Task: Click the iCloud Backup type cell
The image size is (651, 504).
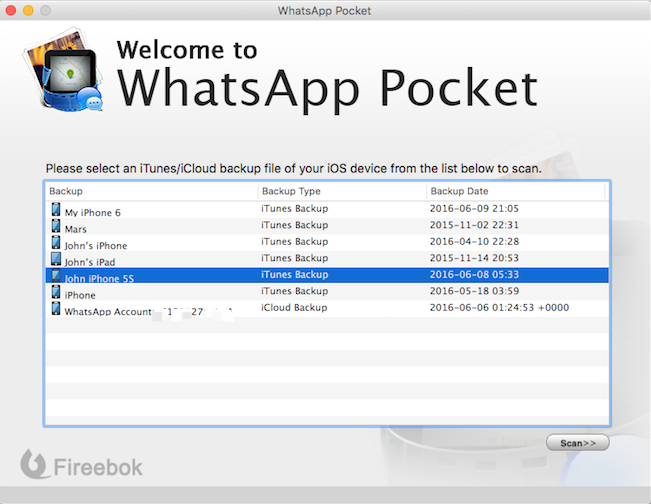Action: pos(294,308)
